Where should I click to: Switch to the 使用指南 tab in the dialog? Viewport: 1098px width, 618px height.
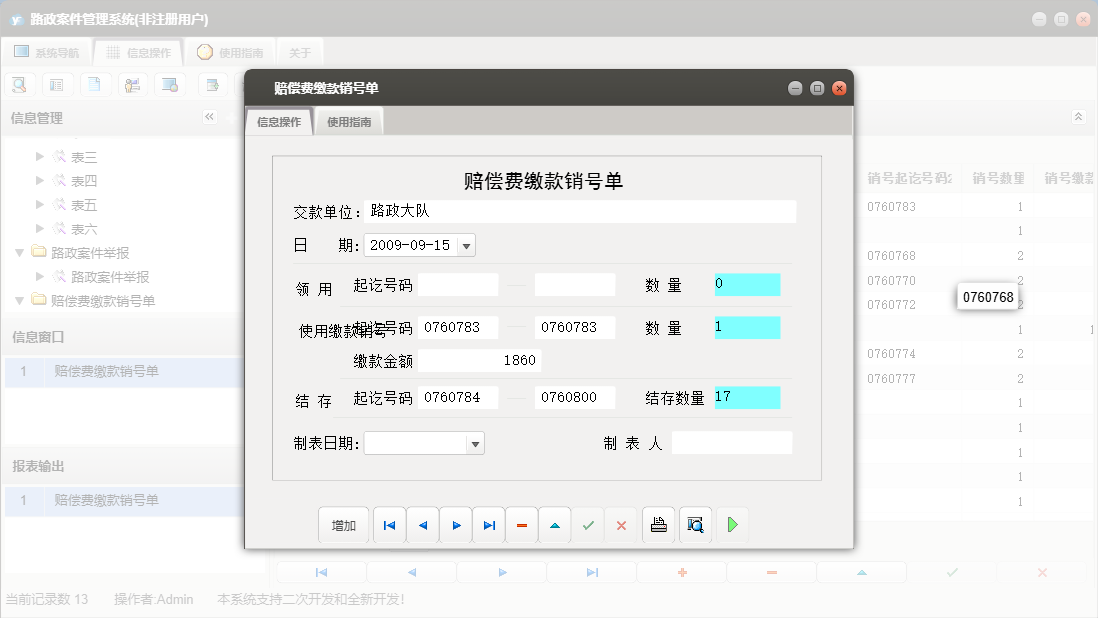point(351,120)
